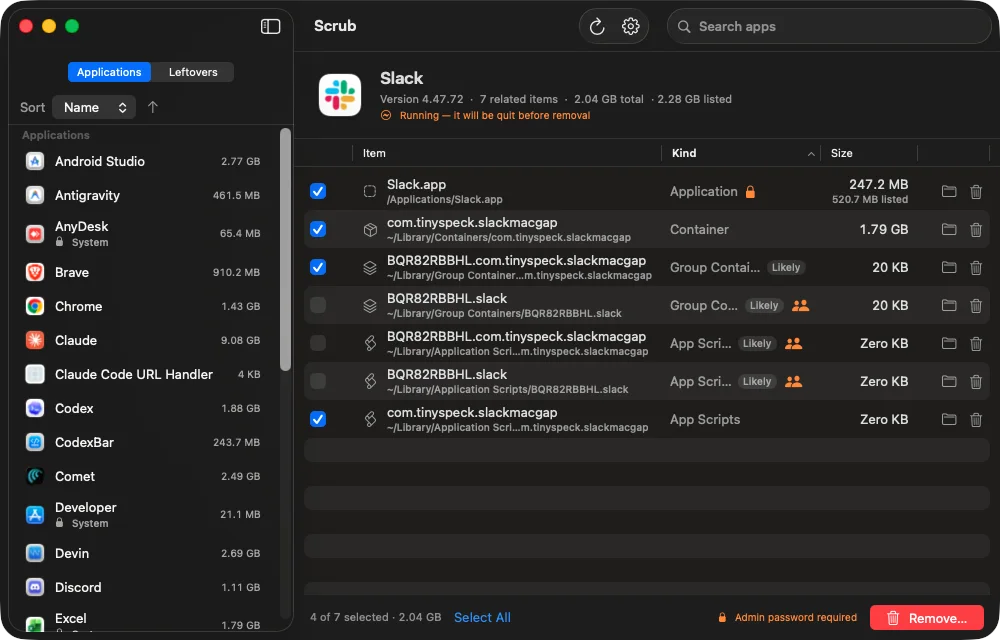Sort table by Size column header
The height and width of the screenshot is (640, 1000).
[870, 153]
